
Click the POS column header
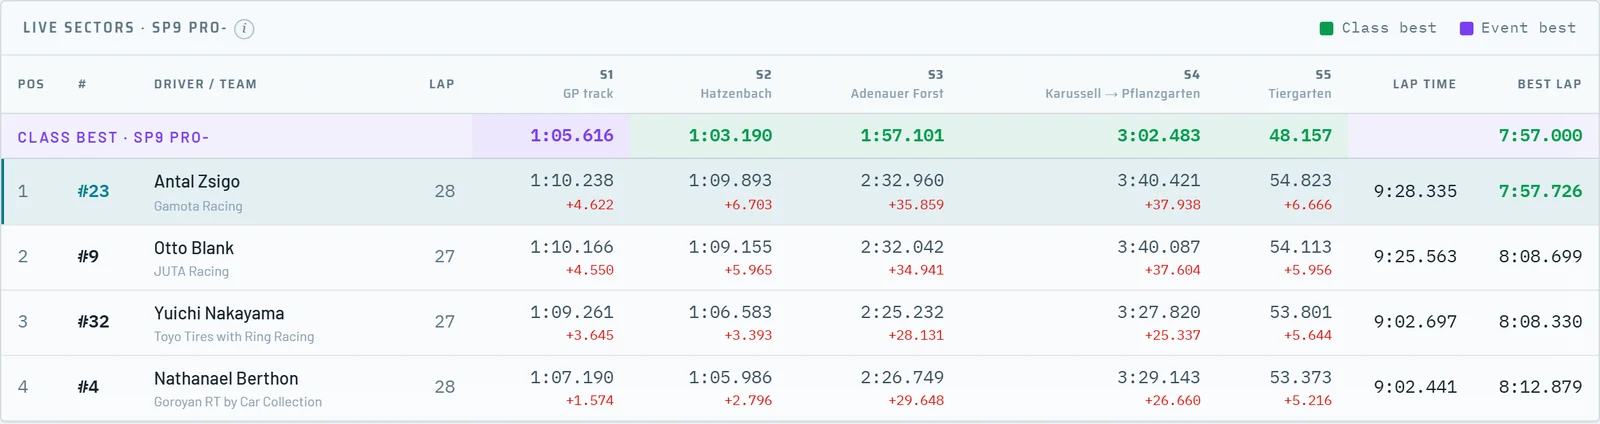point(31,84)
